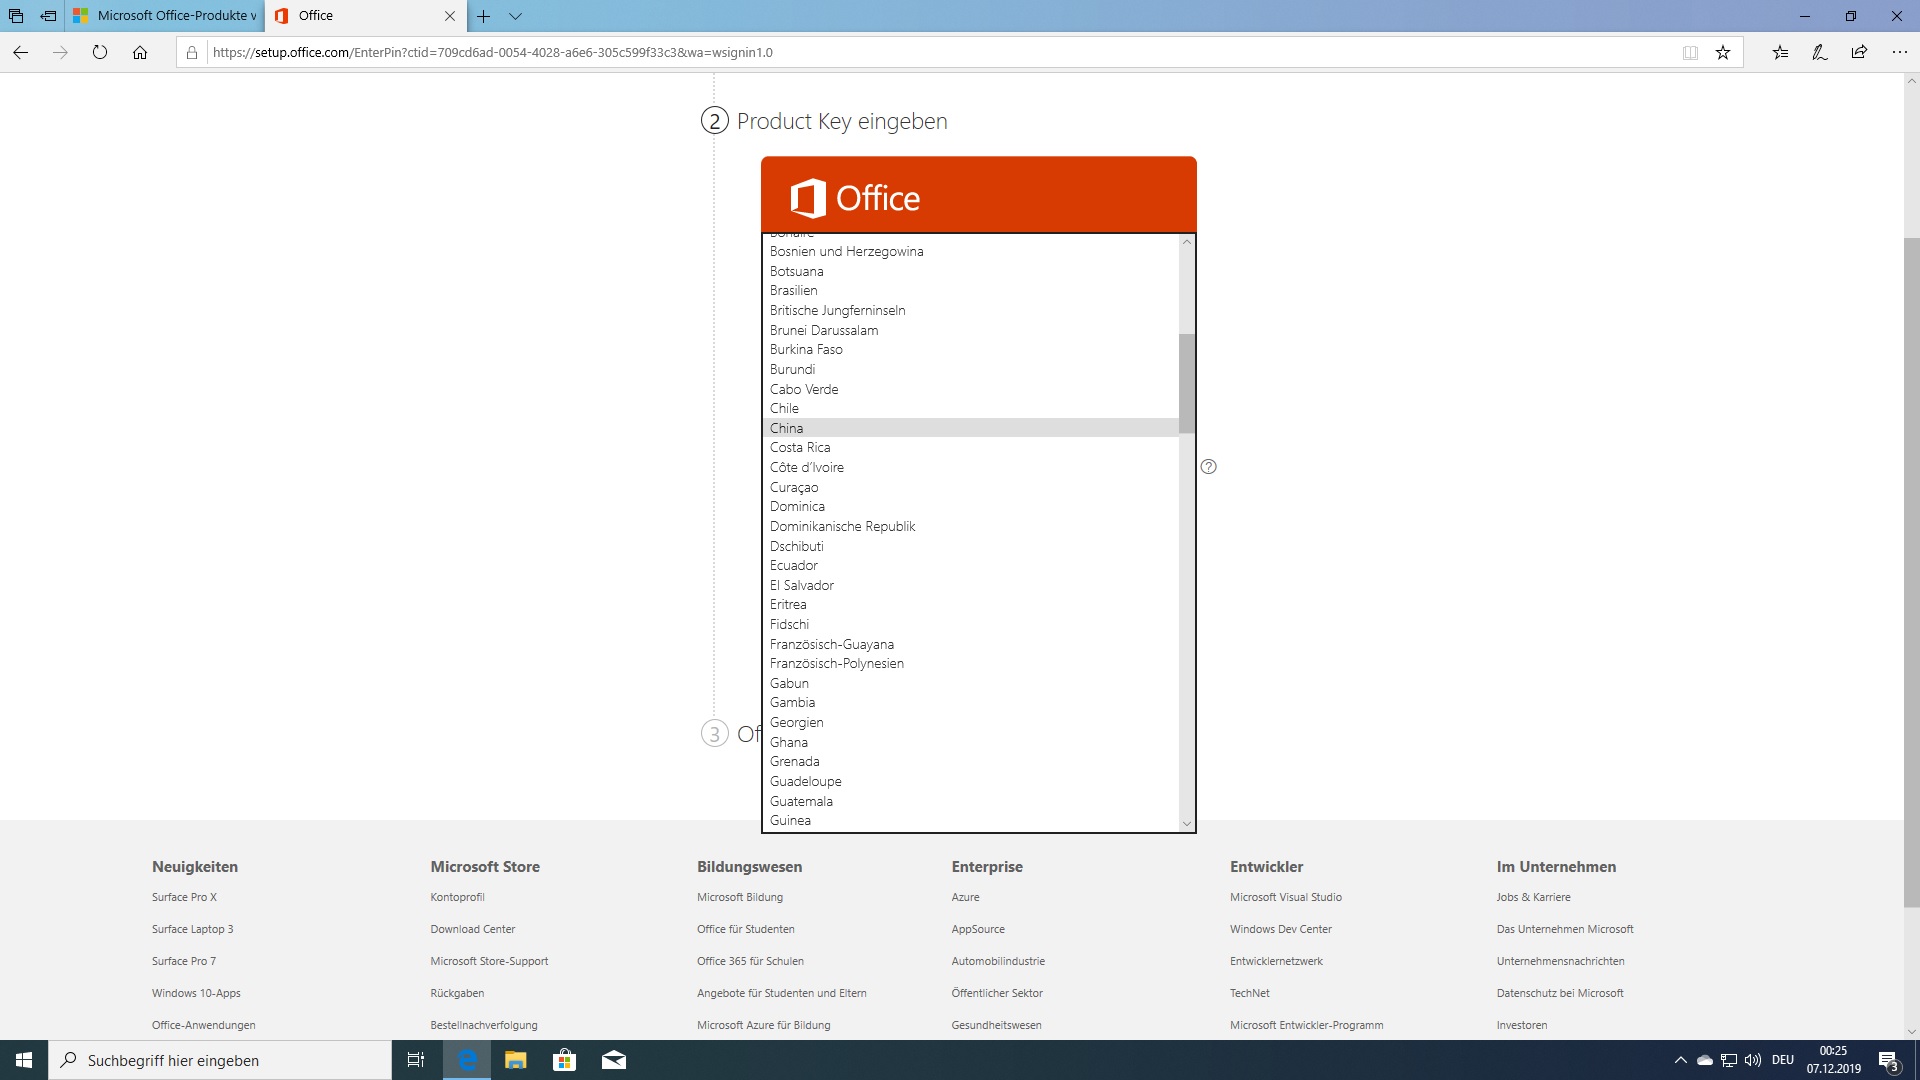
Task: Click the help question mark beside dropdown
Action: 1208,467
